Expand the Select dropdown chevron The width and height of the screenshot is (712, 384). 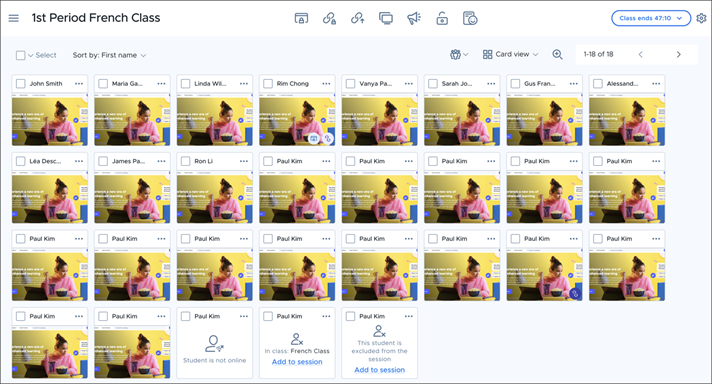pos(30,55)
